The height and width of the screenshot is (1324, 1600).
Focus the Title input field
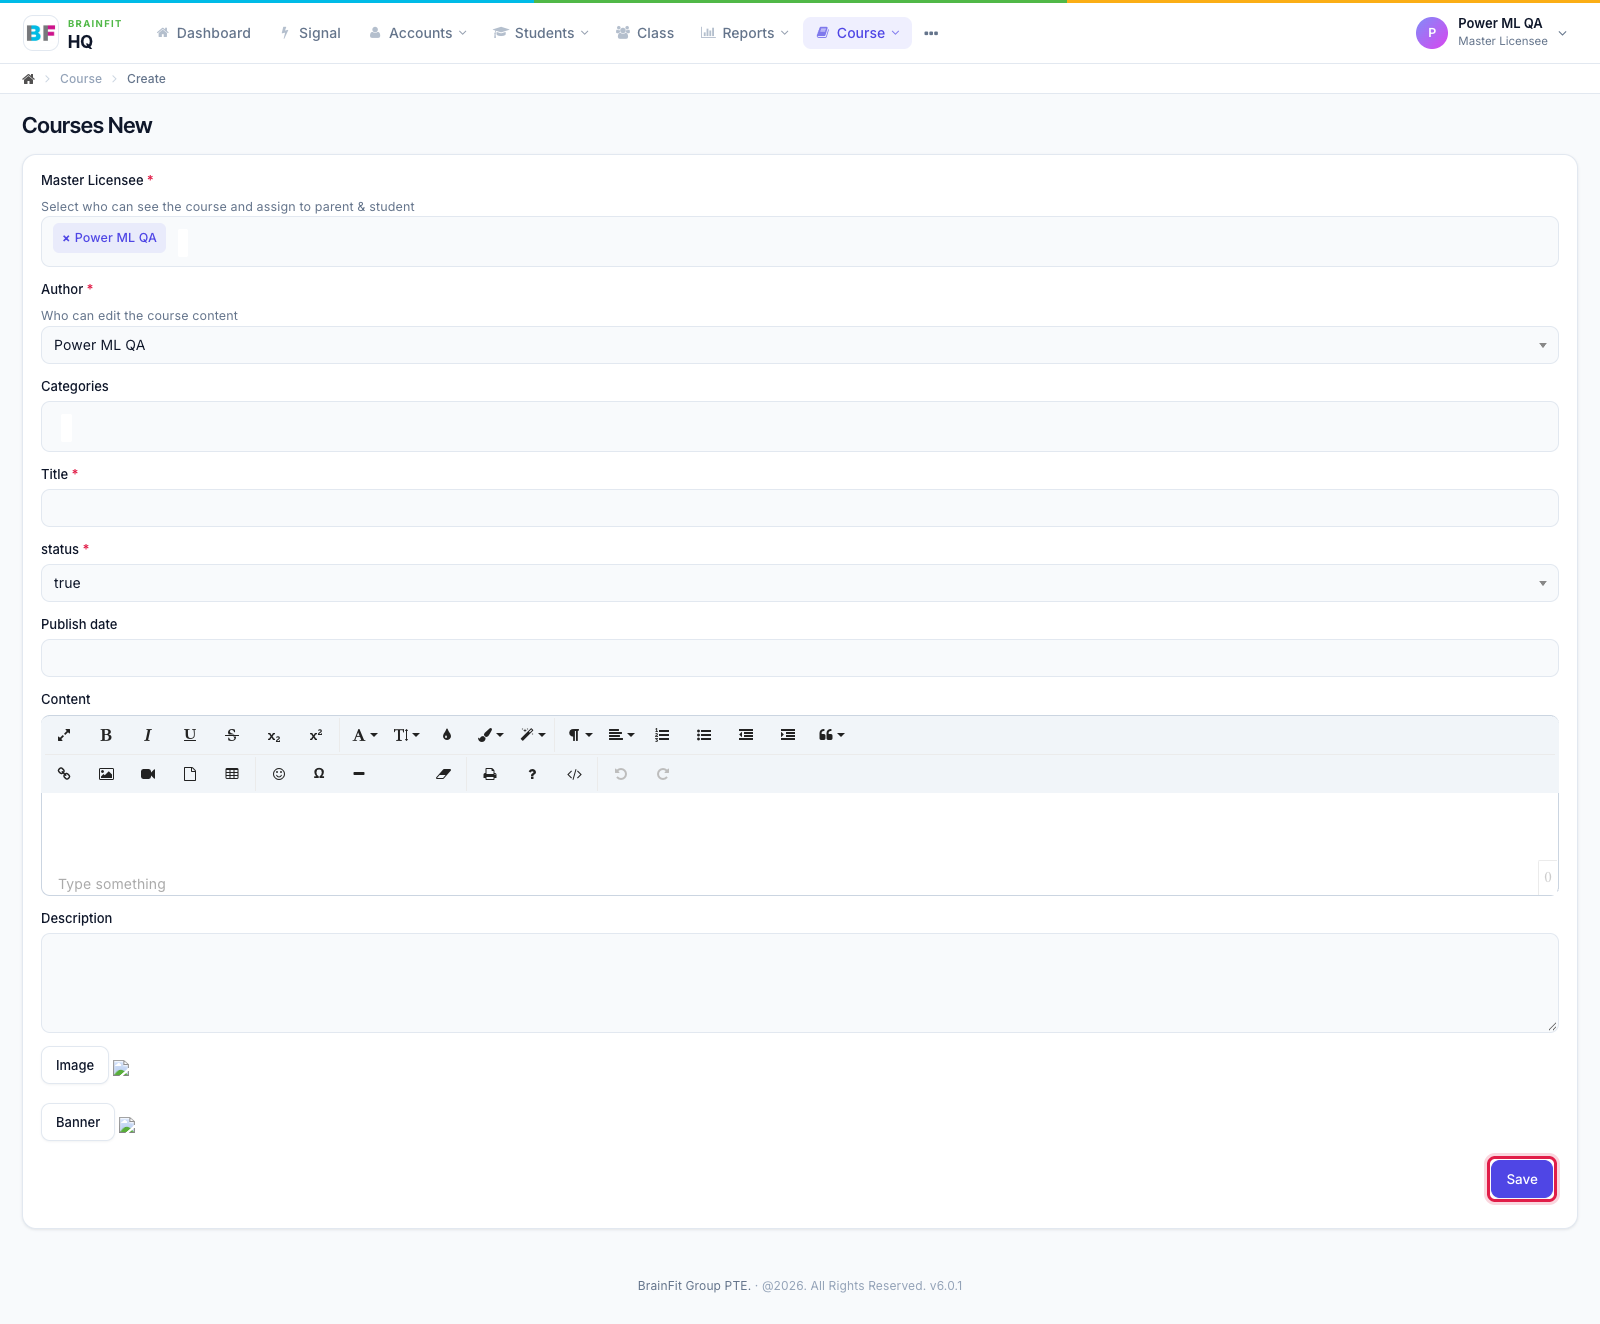tap(800, 508)
